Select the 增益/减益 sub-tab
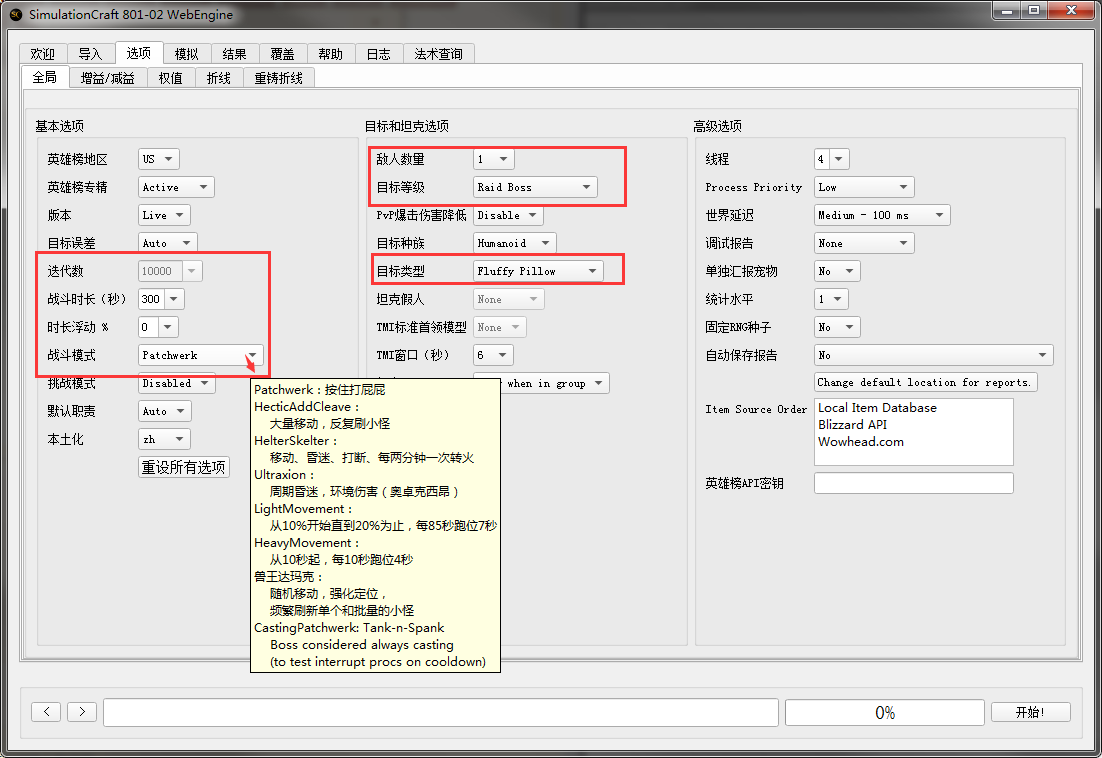 (108, 78)
